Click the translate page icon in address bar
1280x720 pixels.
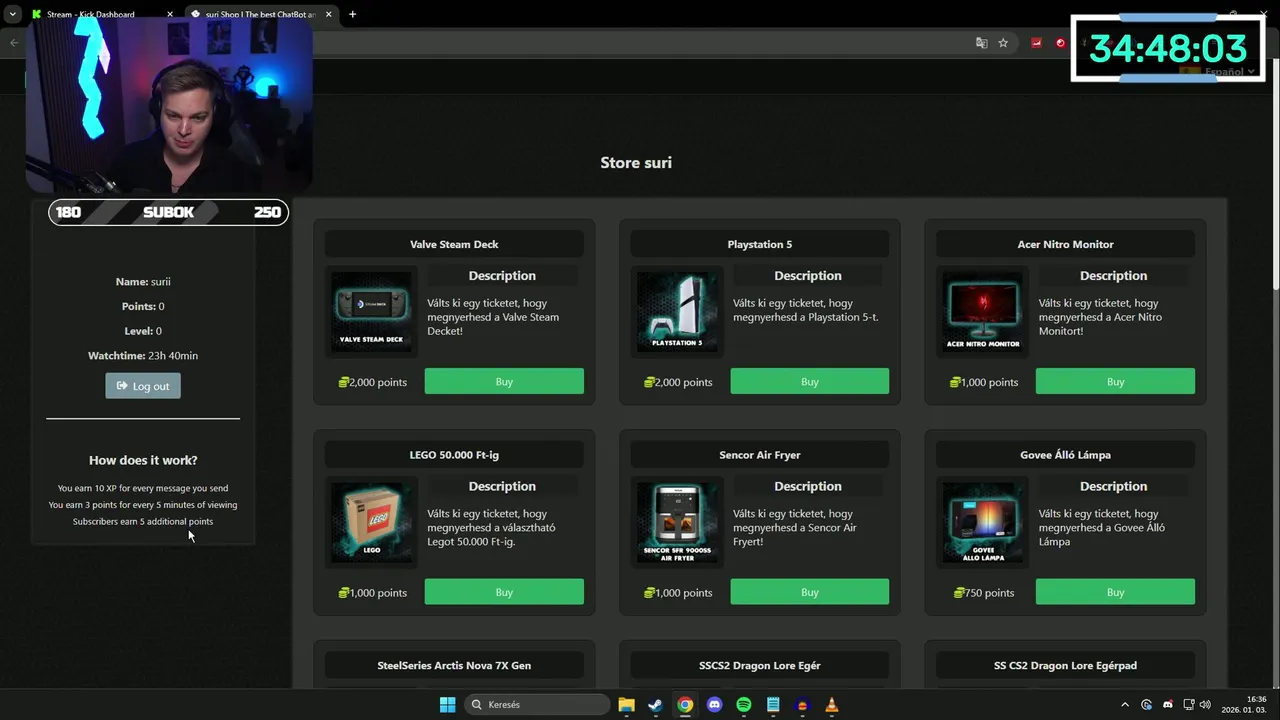(x=981, y=43)
